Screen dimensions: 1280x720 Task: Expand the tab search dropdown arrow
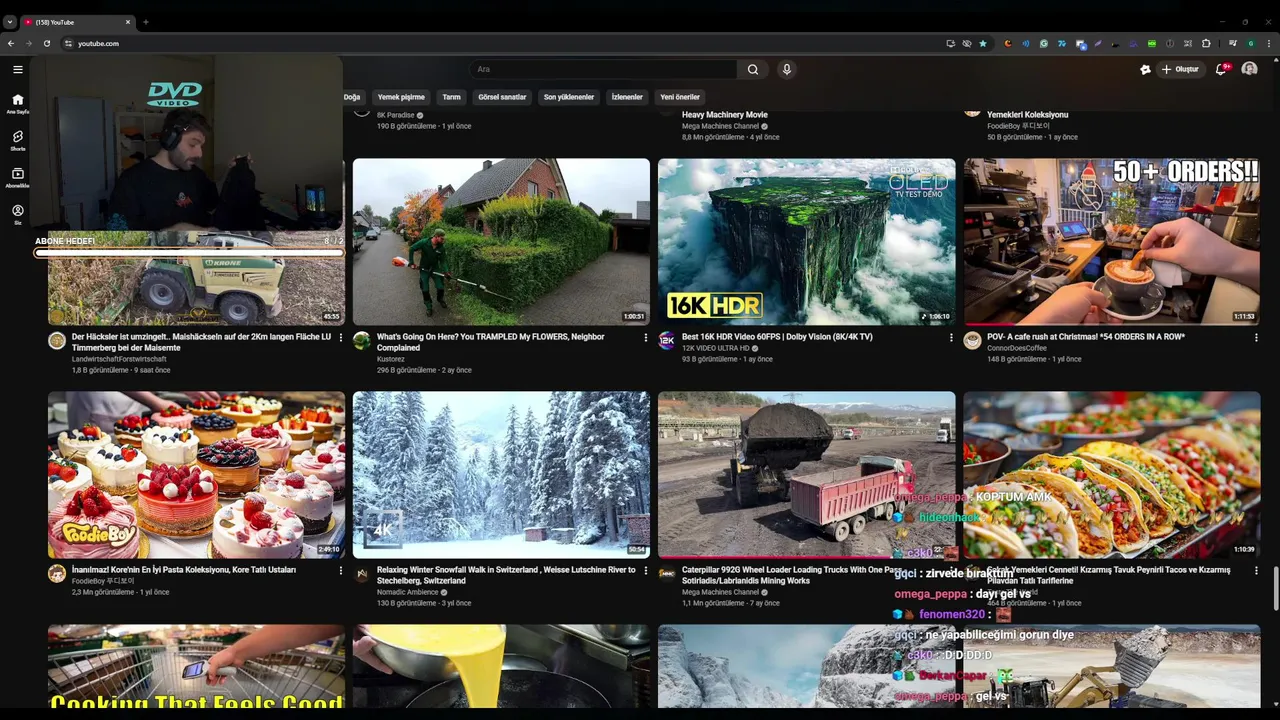(x=9, y=22)
